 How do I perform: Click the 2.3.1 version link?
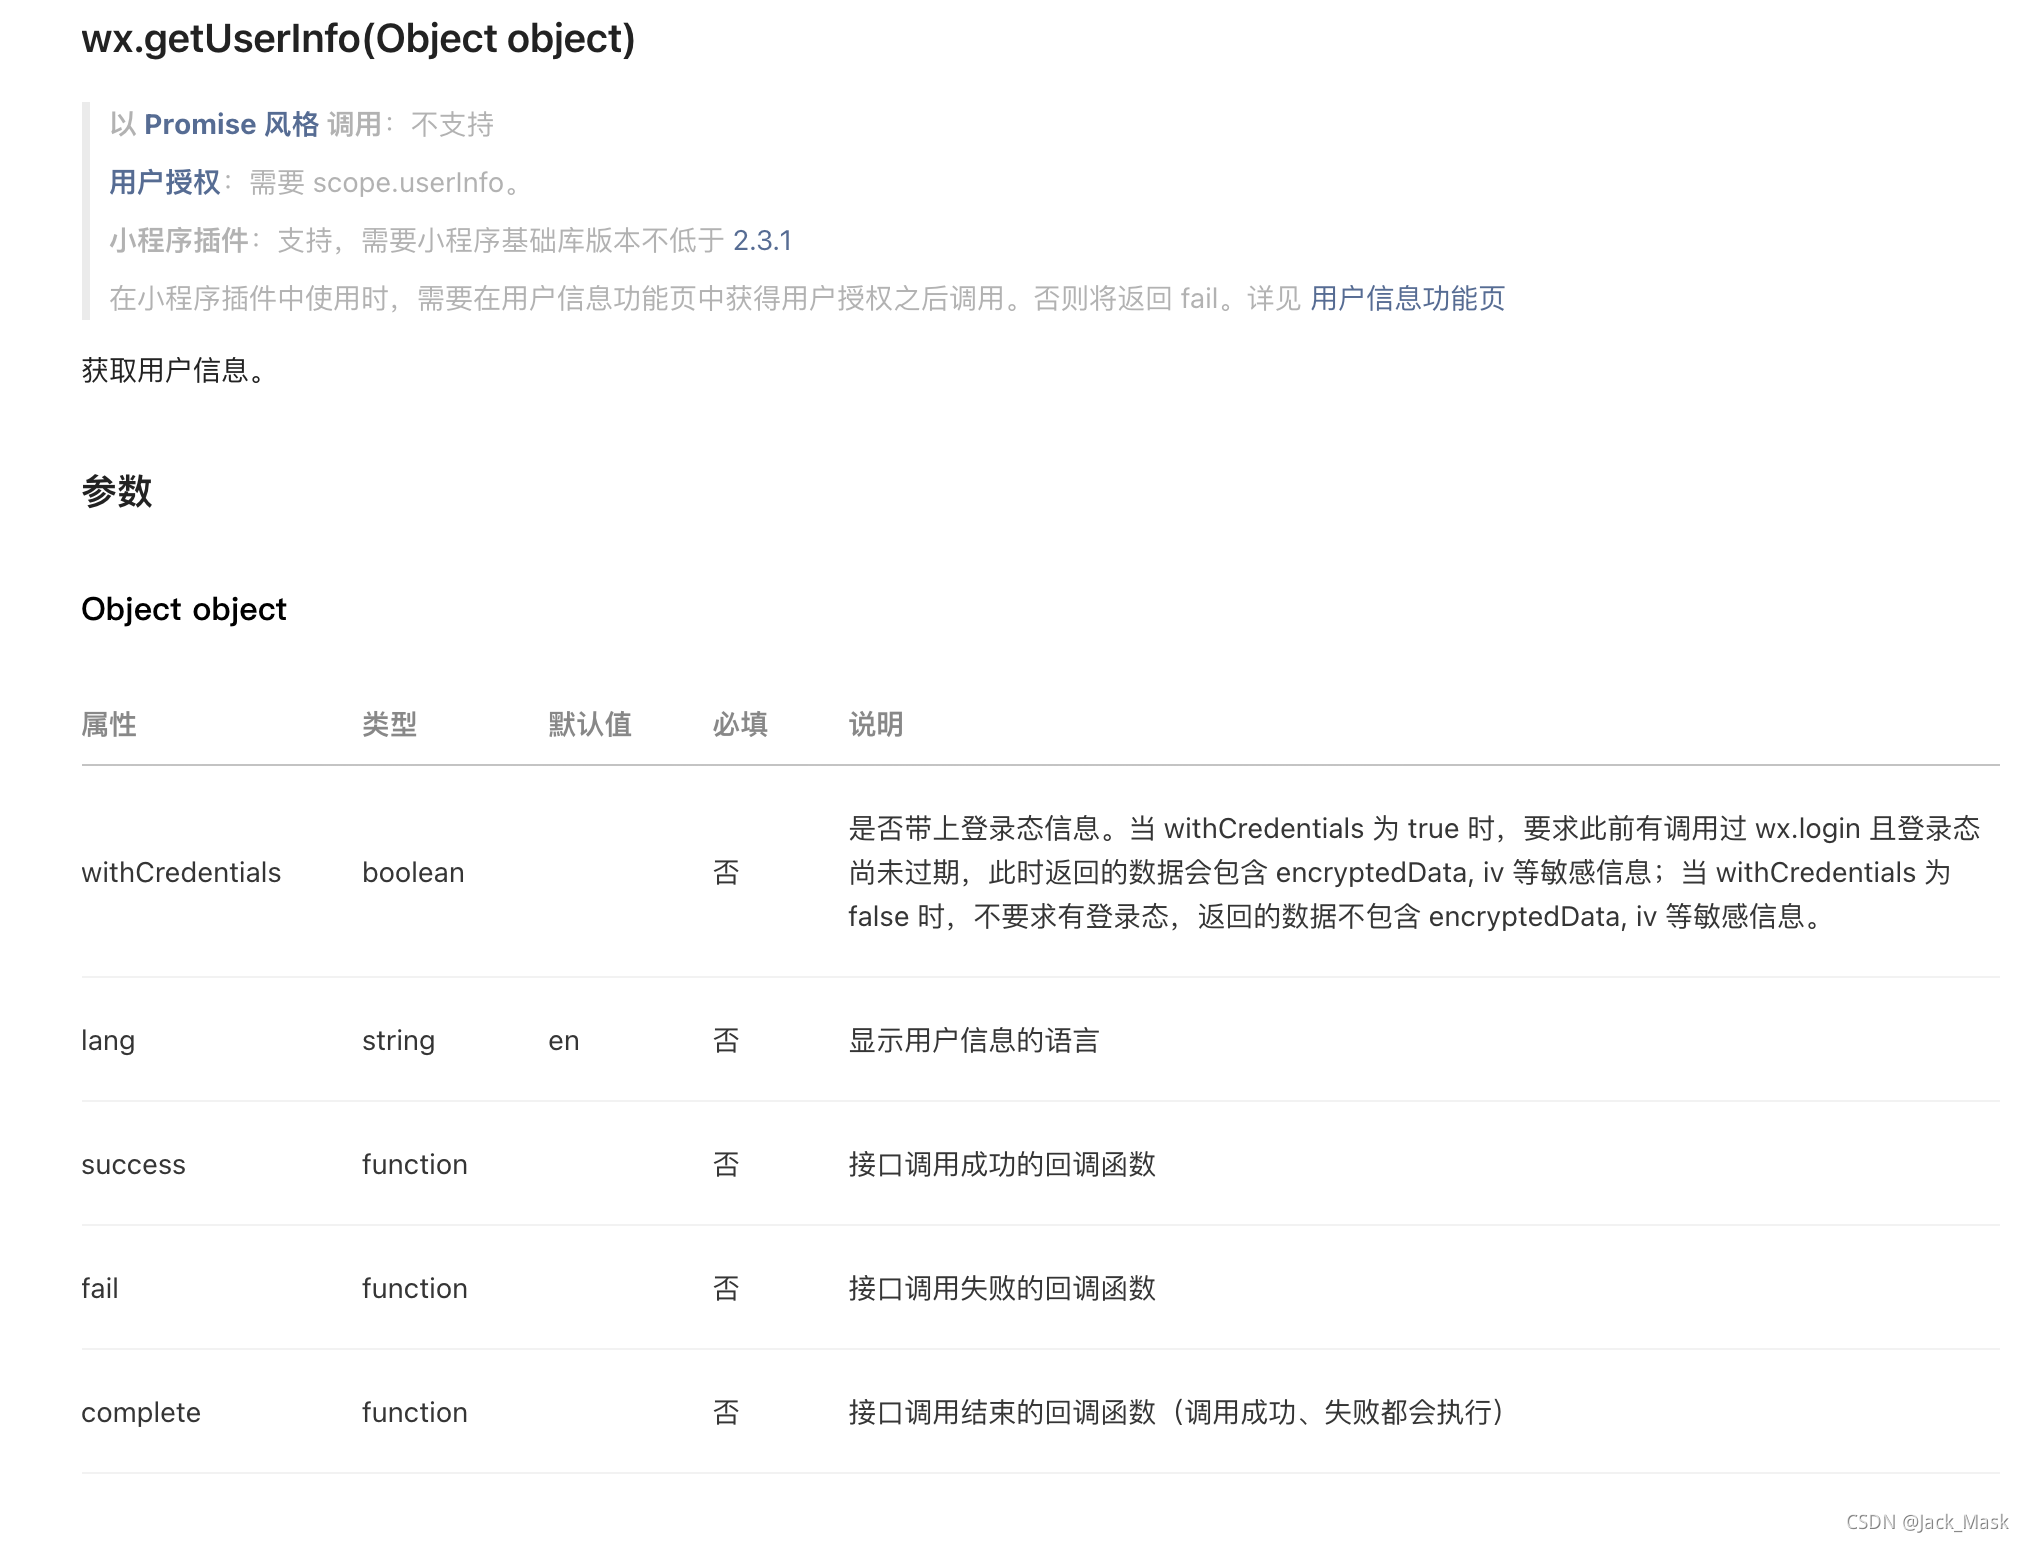[763, 241]
